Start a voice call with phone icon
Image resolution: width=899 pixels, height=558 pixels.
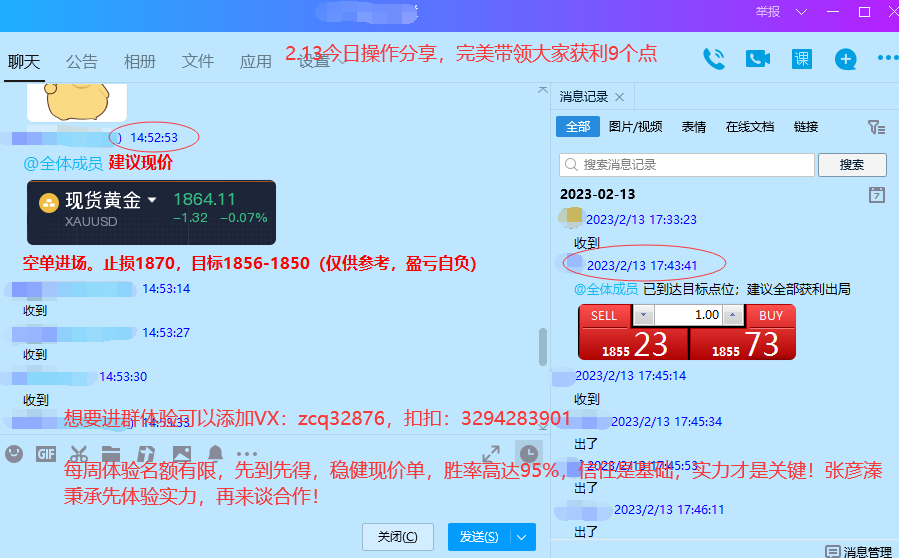714,58
